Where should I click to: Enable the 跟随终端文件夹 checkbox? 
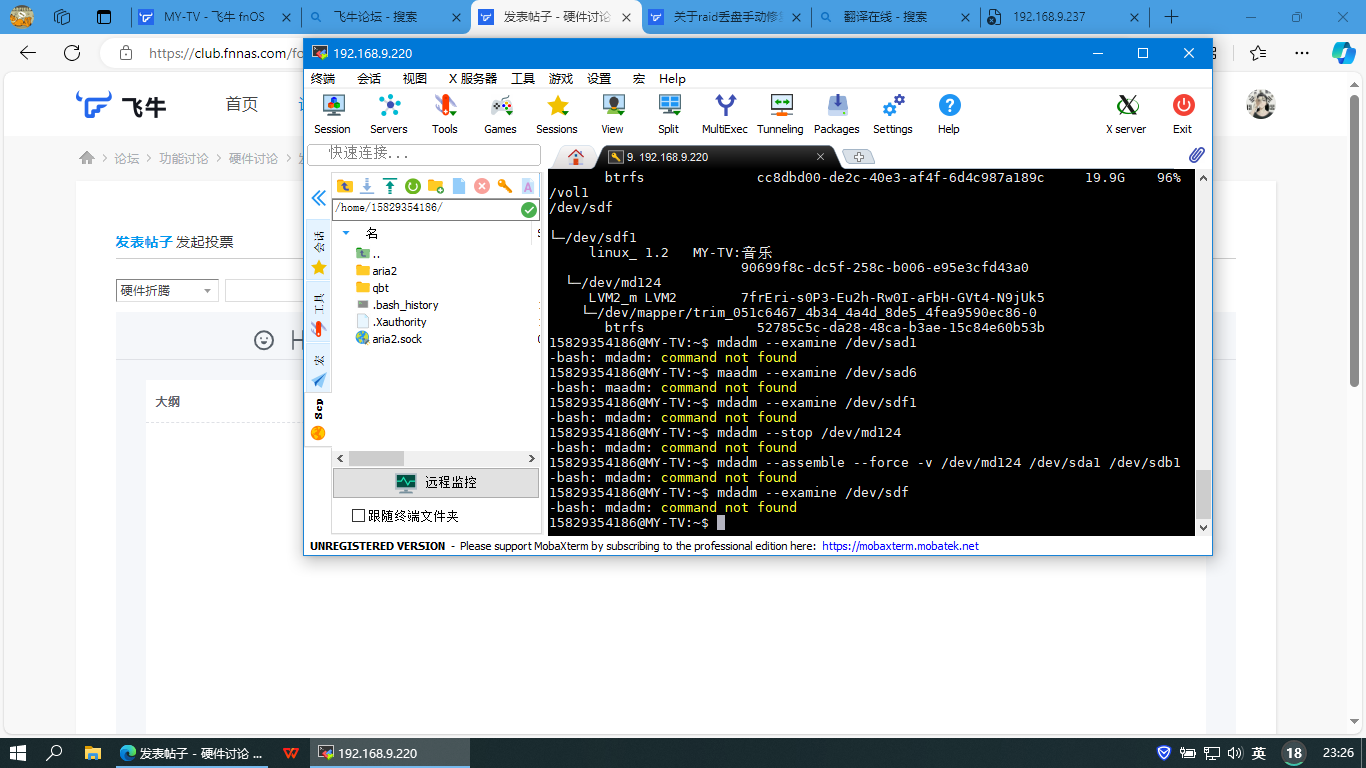point(359,516)
